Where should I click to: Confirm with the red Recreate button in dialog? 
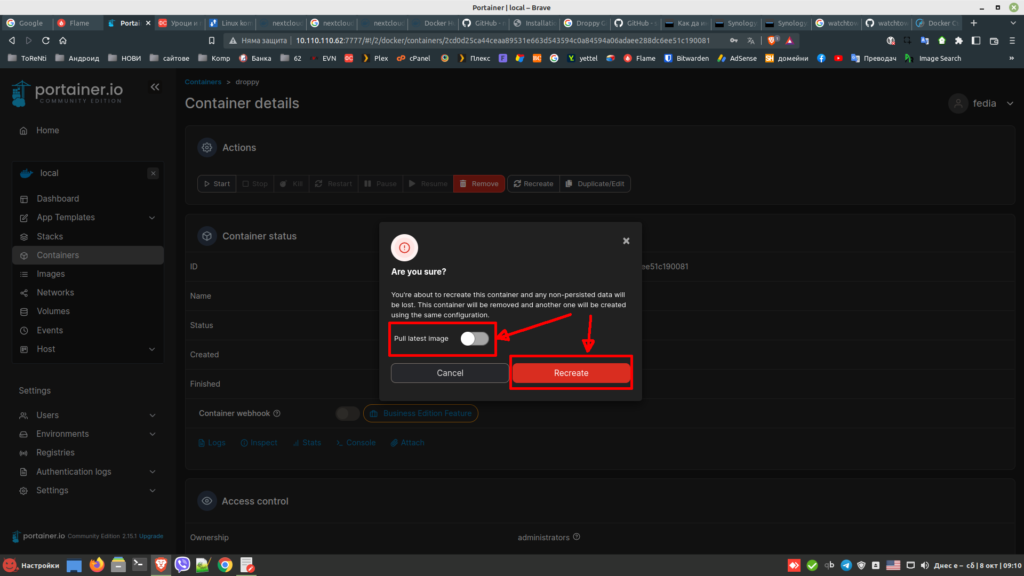coord(571,373)
